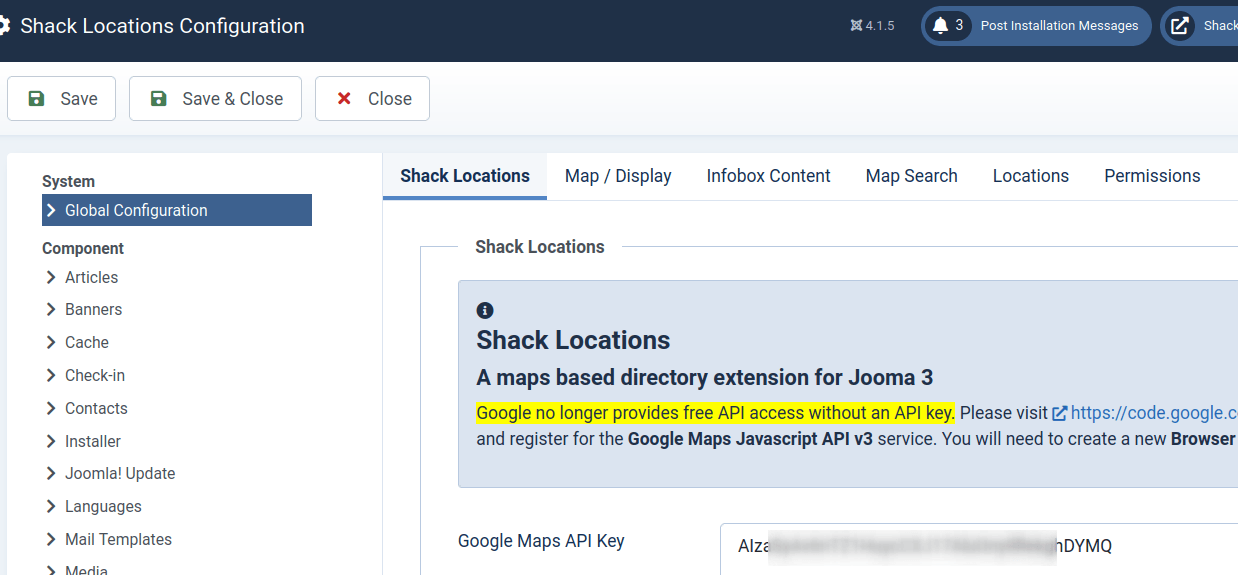Expand the Installer chevron

coord(51,441)
